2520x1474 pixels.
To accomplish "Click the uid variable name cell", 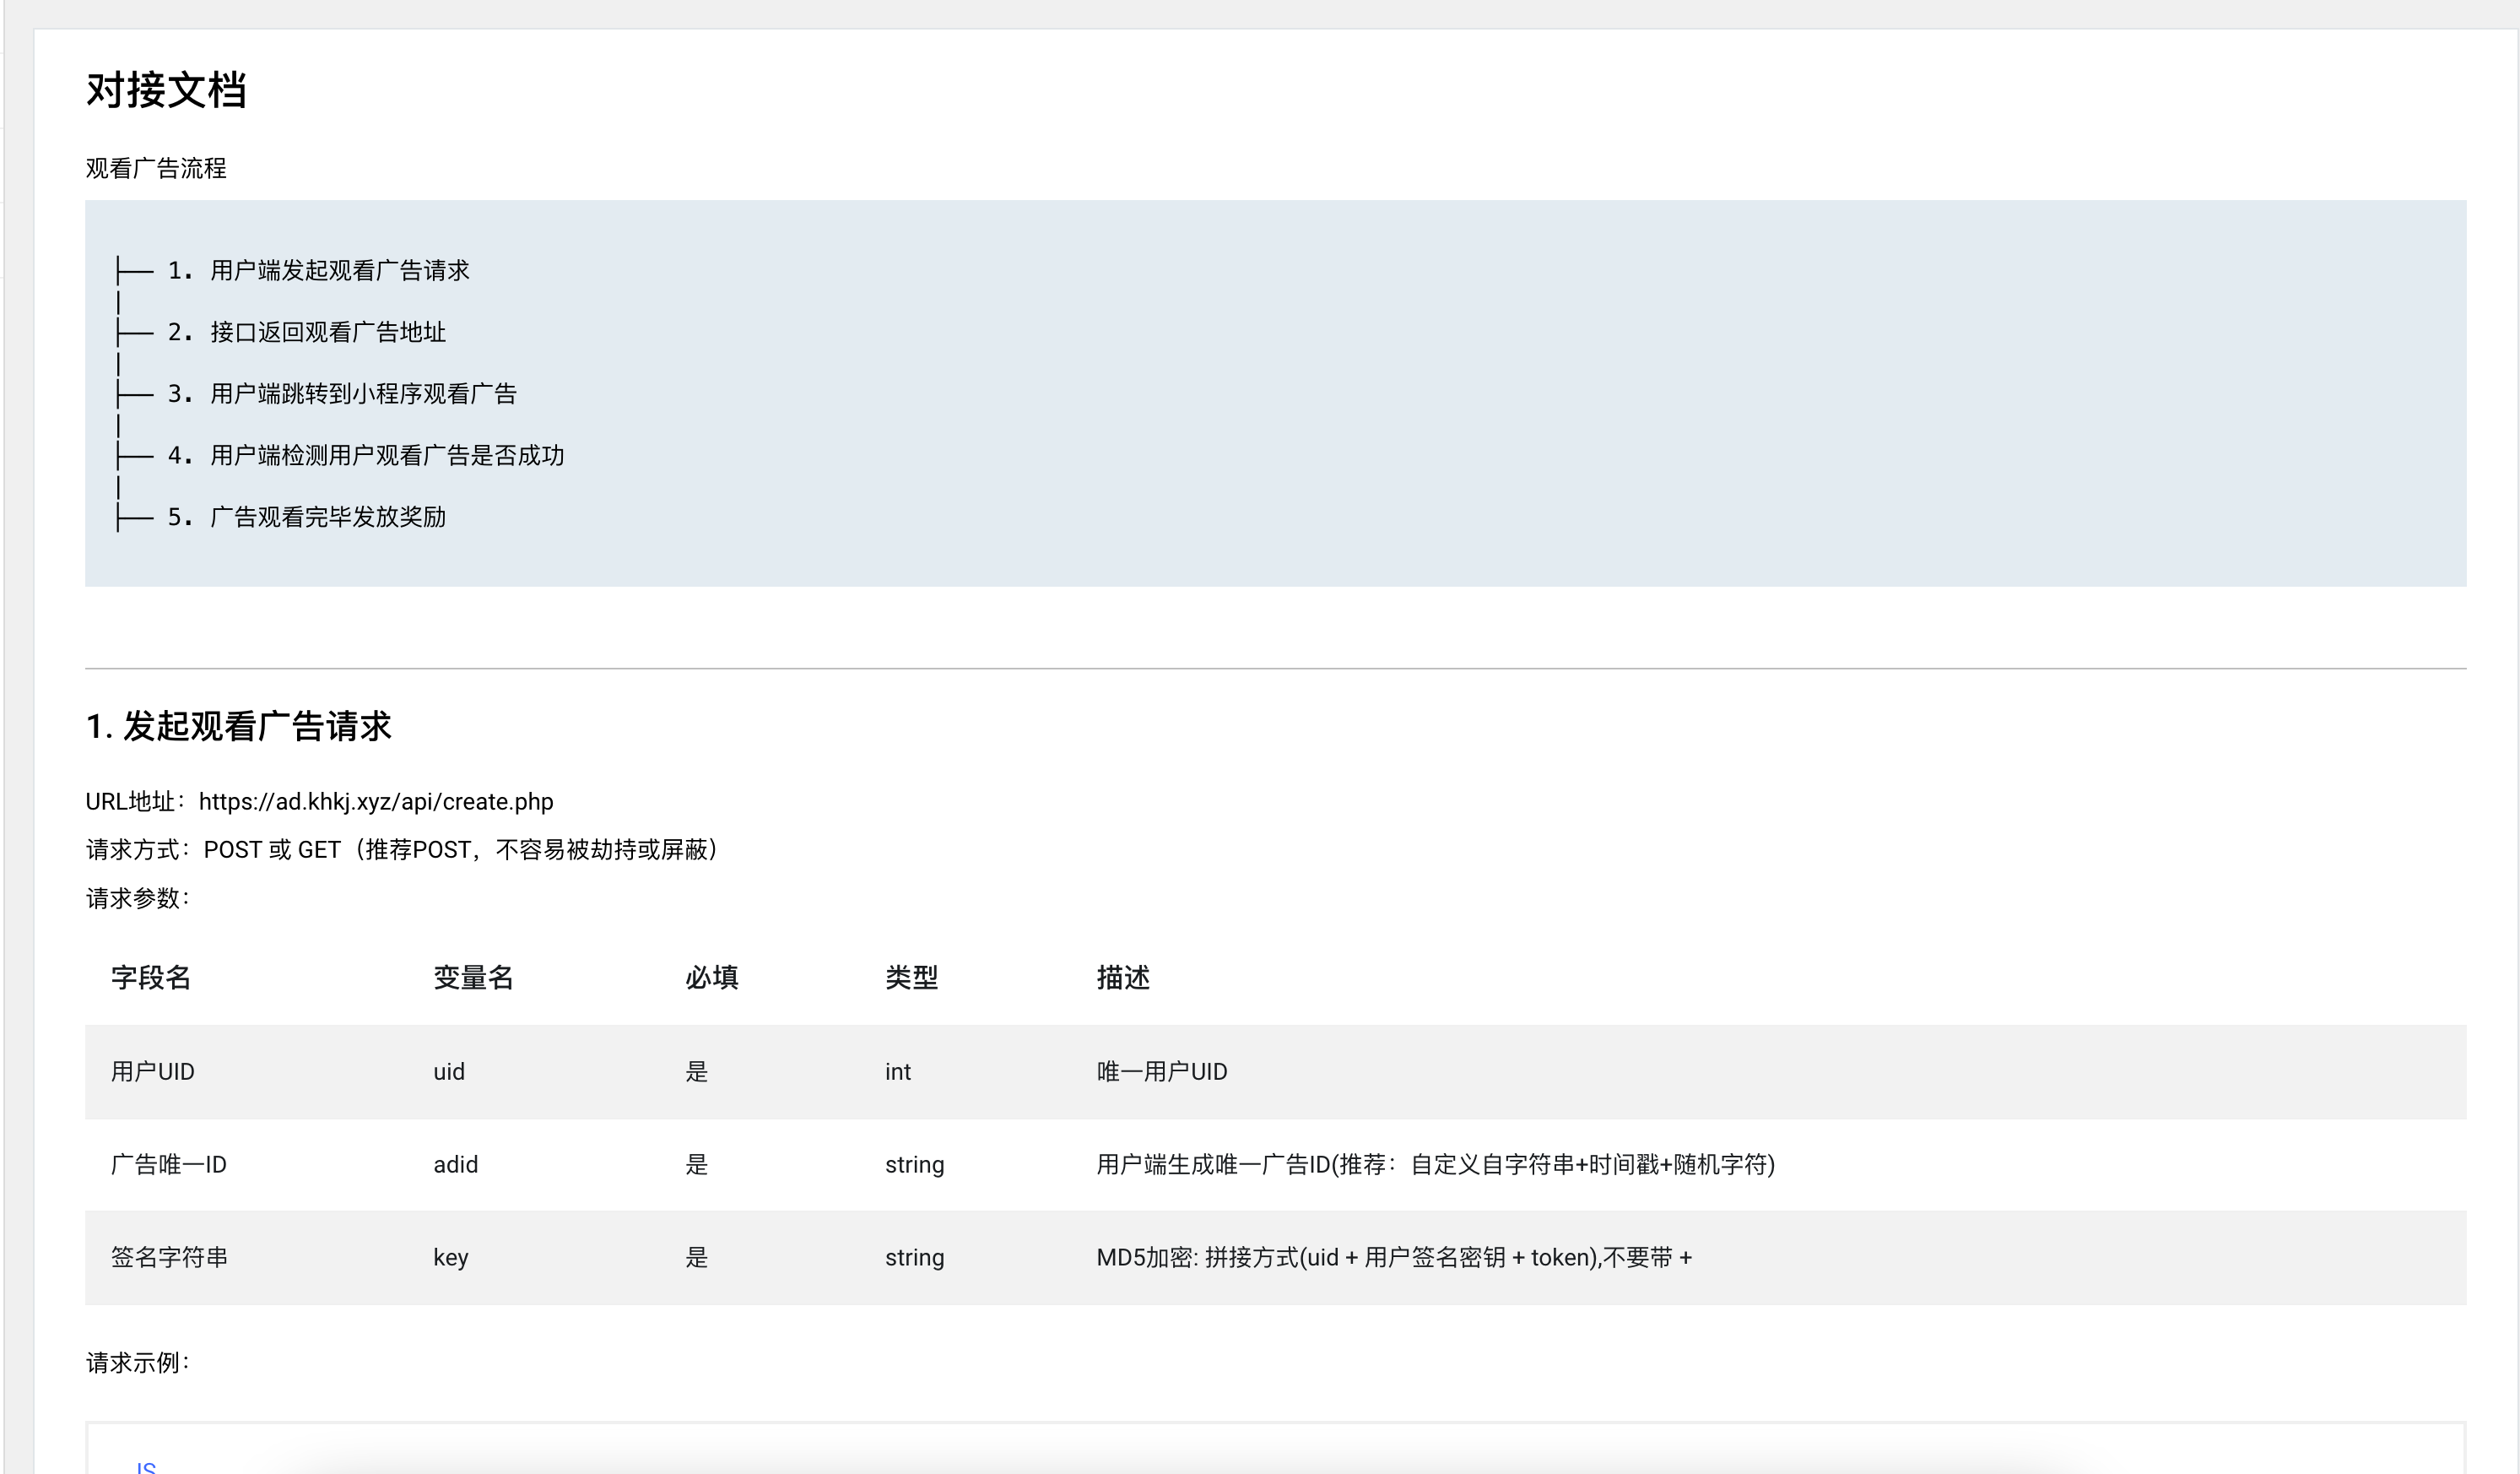I will click(449, 1072).
